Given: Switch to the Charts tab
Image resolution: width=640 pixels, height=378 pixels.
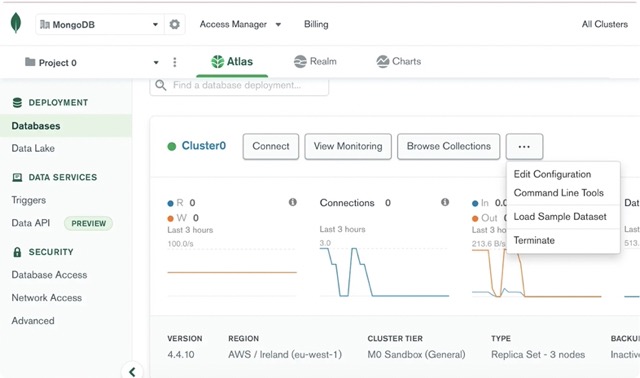Looking at the screenshot, I should [x=398, y=62].
